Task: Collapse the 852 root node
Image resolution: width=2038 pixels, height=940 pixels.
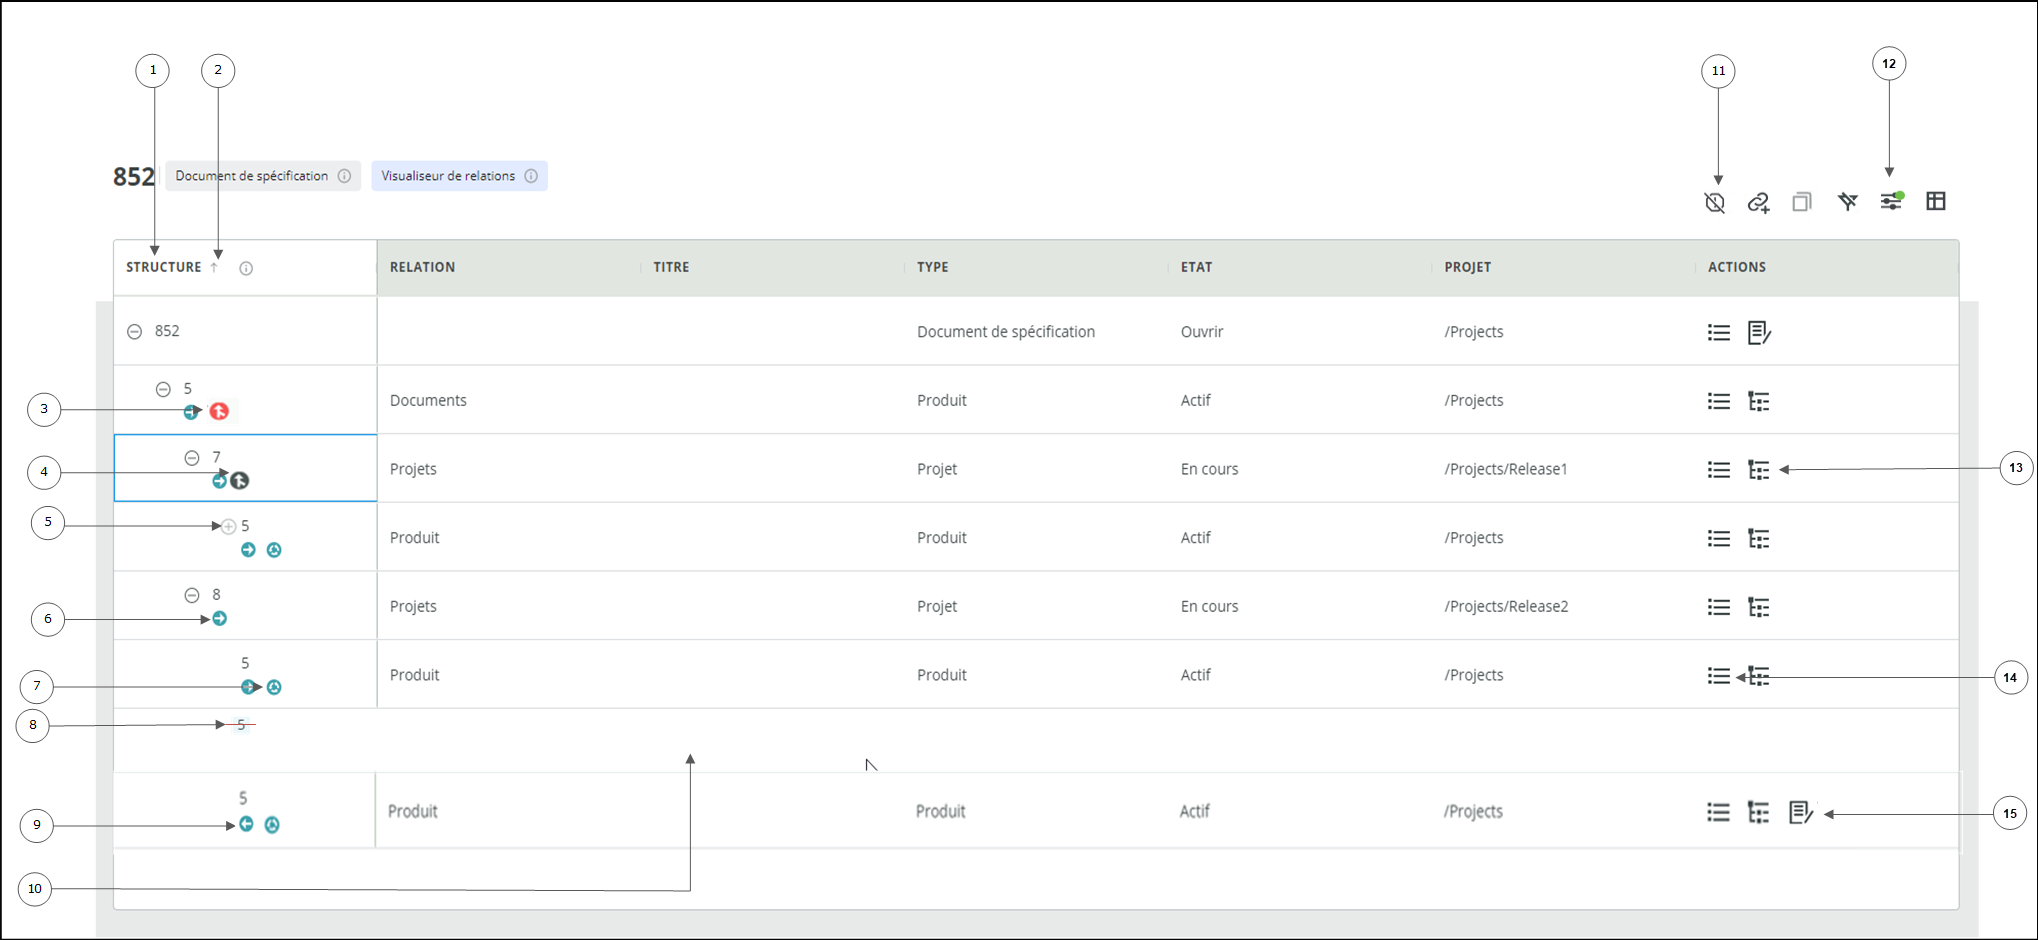Action: click(135, 332)
